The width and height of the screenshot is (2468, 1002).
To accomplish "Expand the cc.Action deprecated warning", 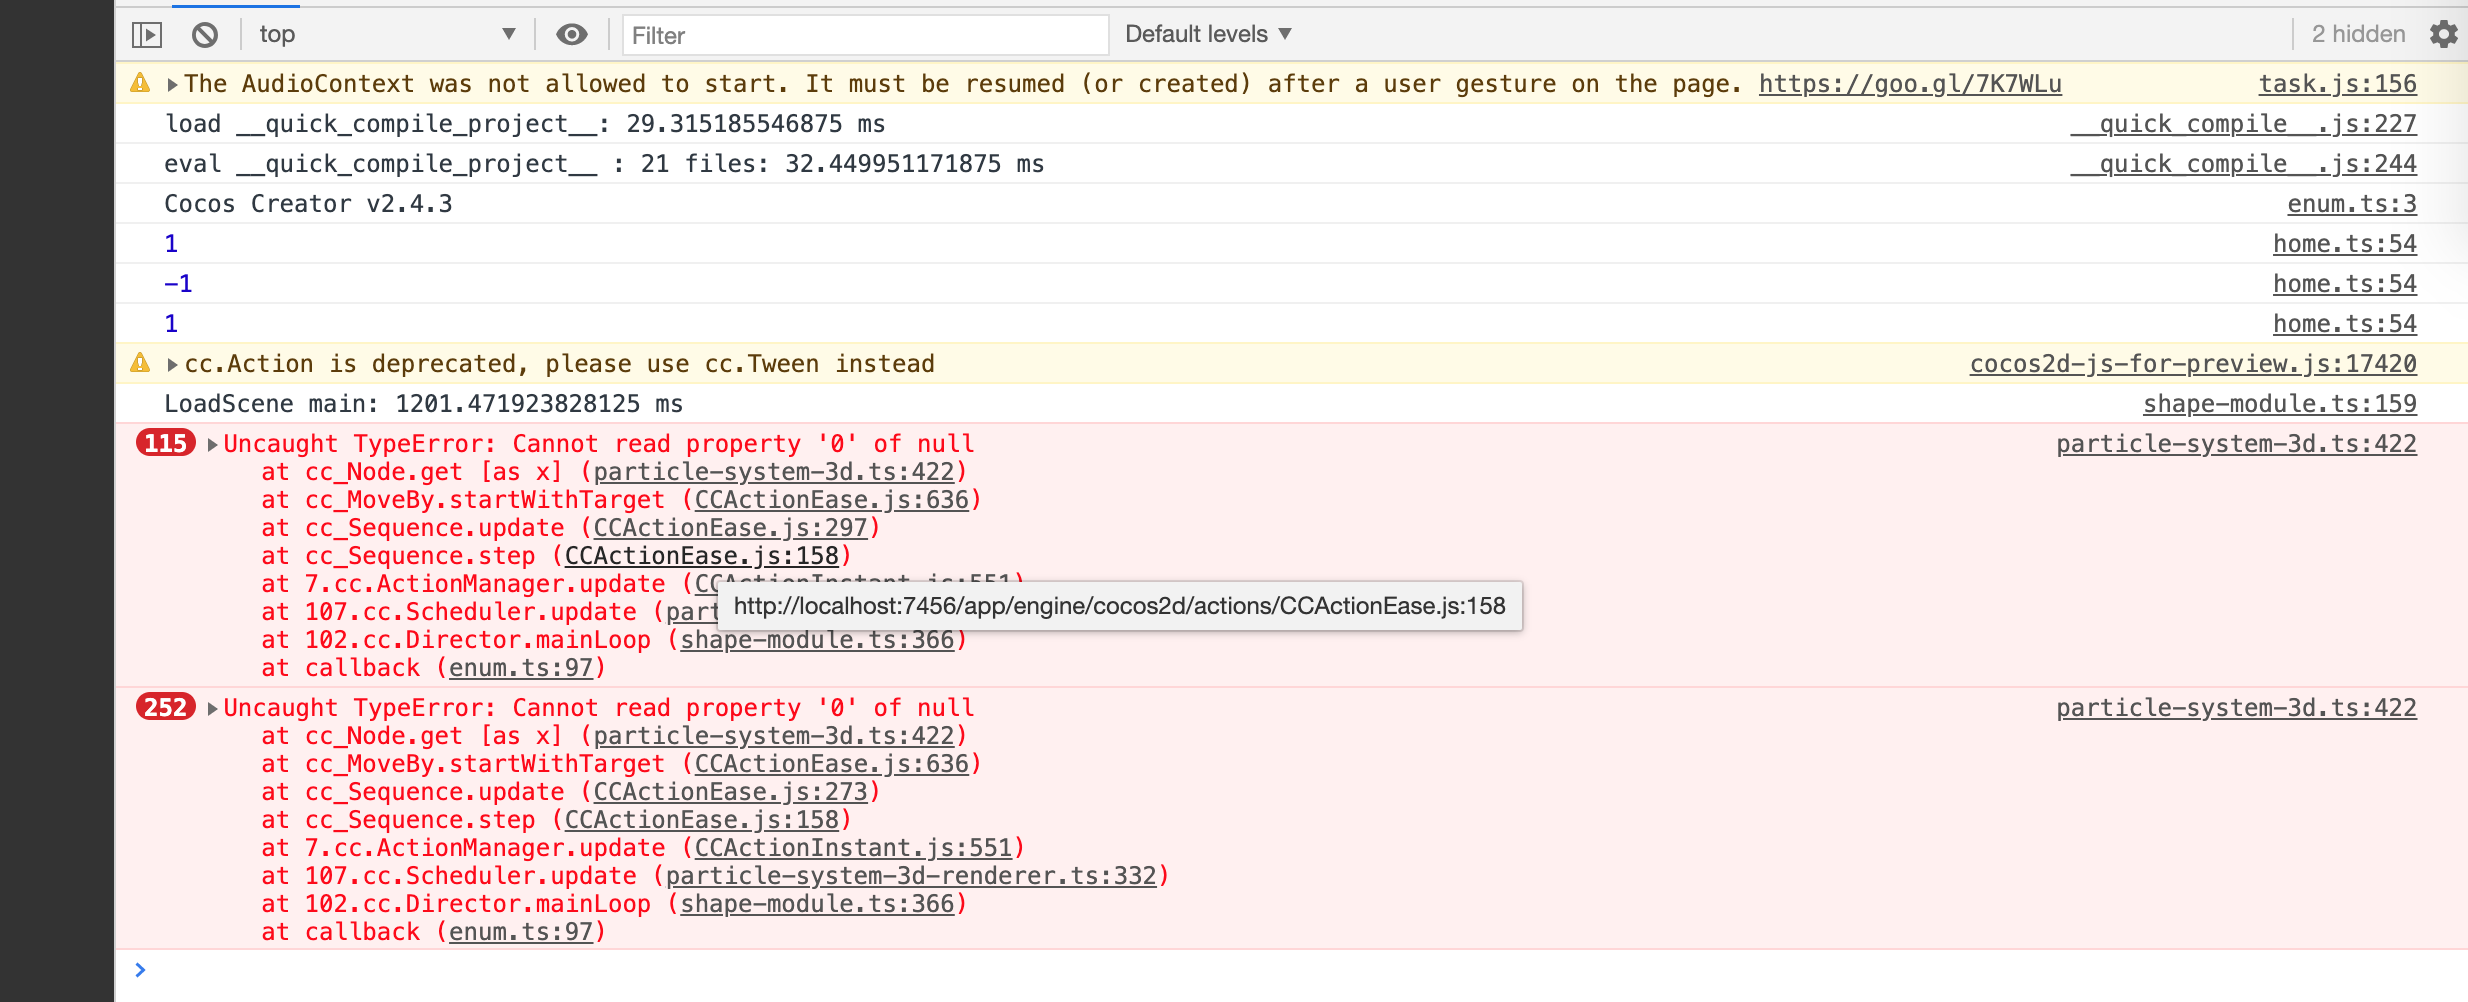I will (x=173, y=364).
